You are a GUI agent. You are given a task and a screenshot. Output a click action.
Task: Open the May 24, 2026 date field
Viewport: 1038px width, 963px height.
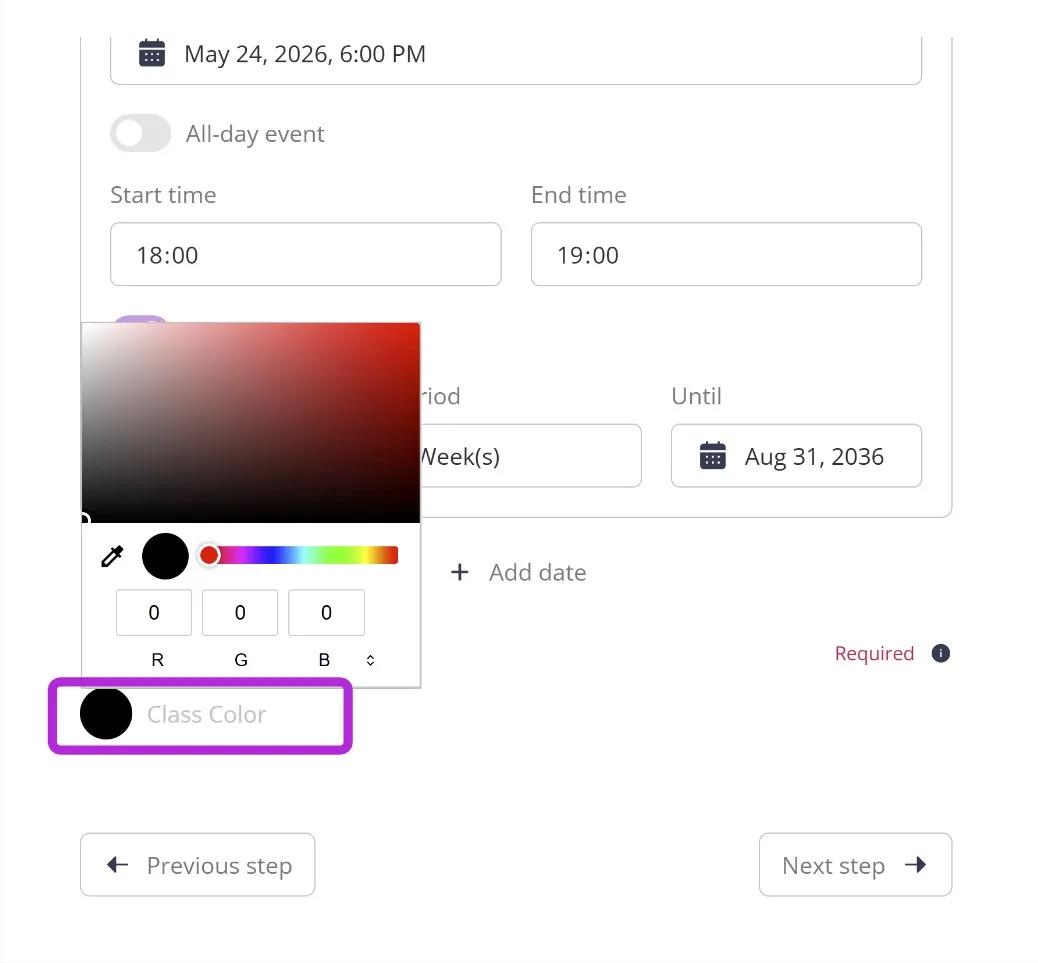(x=516, y=54)
